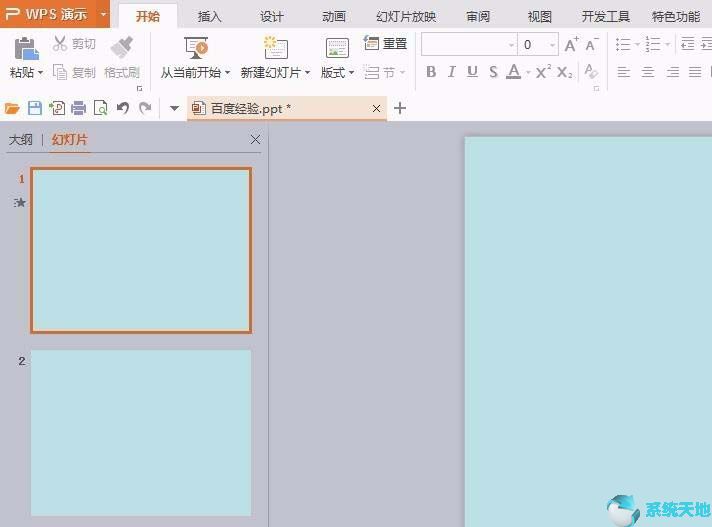Close the slide thumbnail panel
Image resolution: width=712 pixels, height=527 pixels.
[255, 139]
